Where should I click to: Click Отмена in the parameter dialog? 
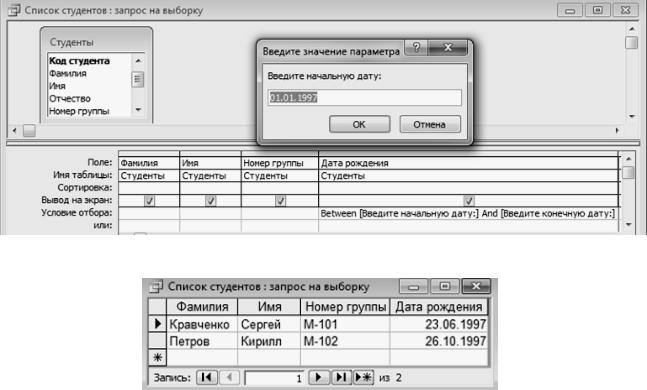click(430, 124)
